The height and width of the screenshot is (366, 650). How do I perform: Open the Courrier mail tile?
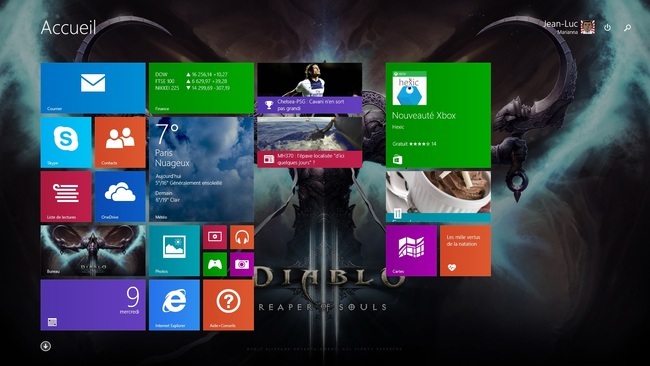[93, 88]
